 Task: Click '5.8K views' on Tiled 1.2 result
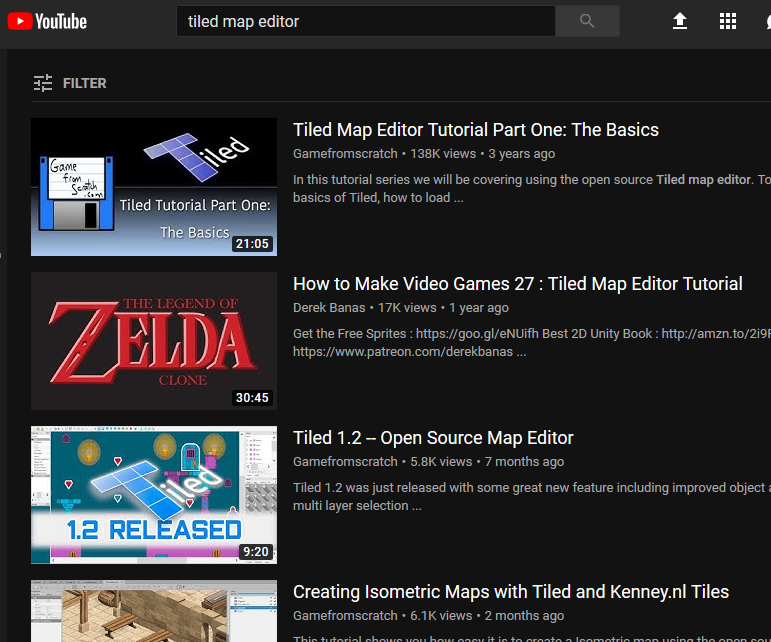pyautogui.click(x=441, y=461)
